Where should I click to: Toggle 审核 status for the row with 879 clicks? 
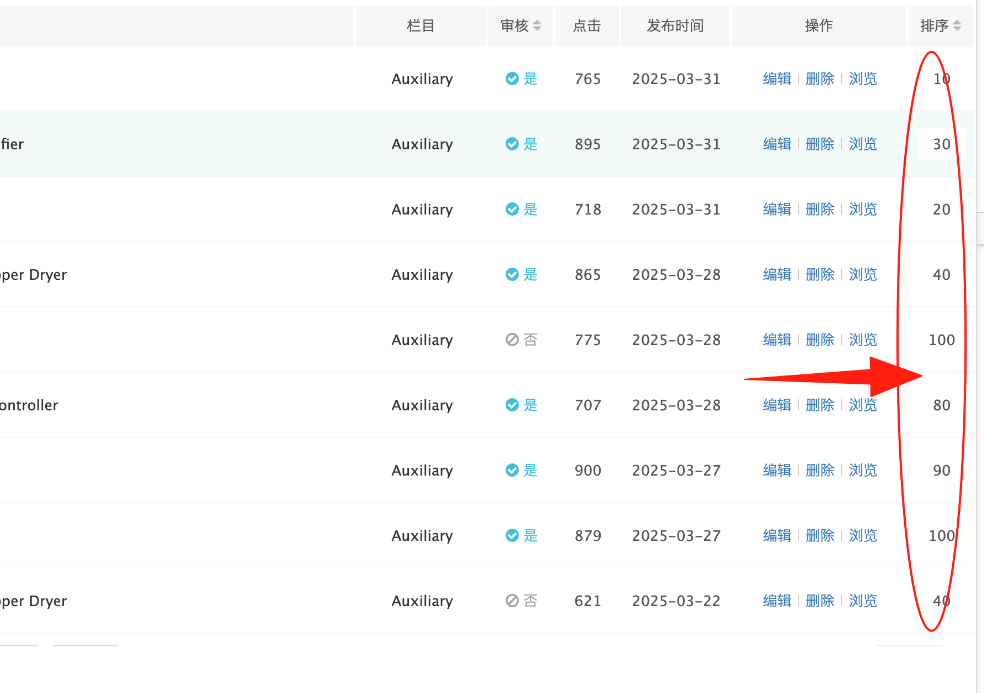click(521, 535)
